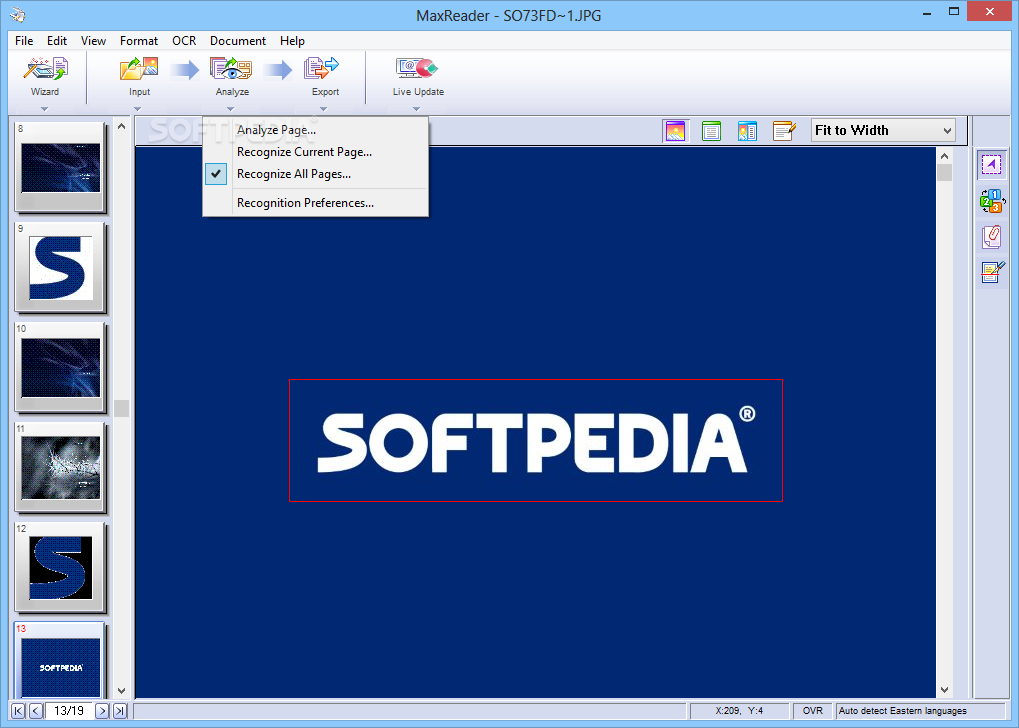Expand the Wizard dropdown arrow
This screenshot has width=1019, height=728.
[44, 109]
